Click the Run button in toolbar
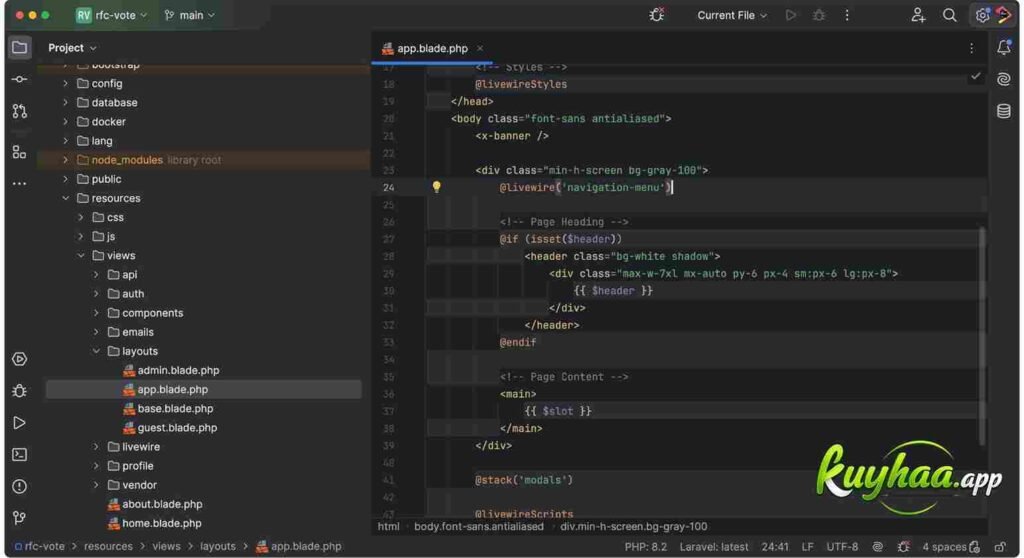1024x558 pixels. (x=791, y=15)
